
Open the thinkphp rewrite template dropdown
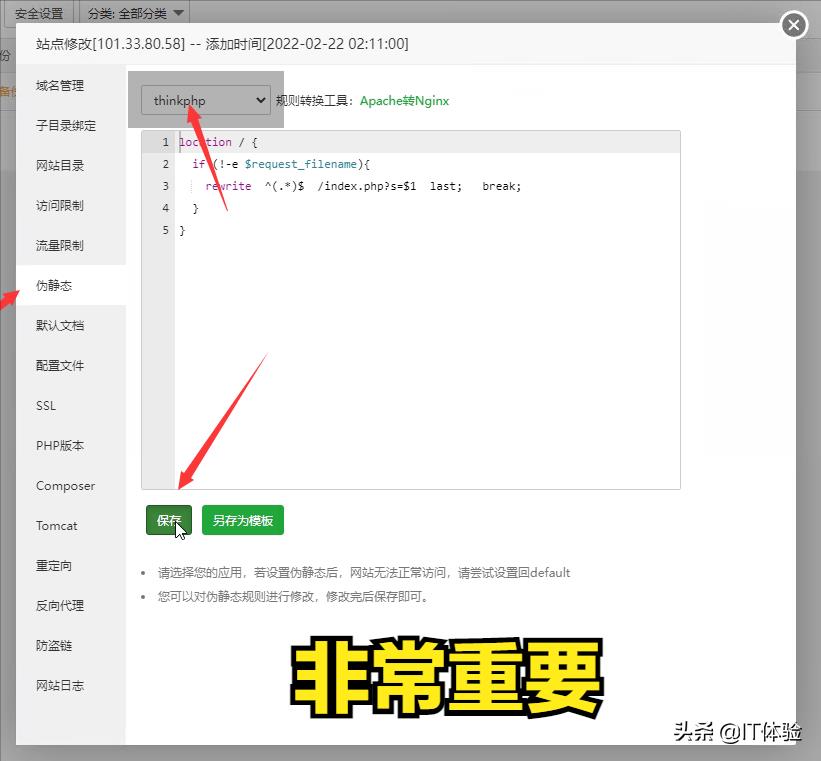(x=205, y=100)
